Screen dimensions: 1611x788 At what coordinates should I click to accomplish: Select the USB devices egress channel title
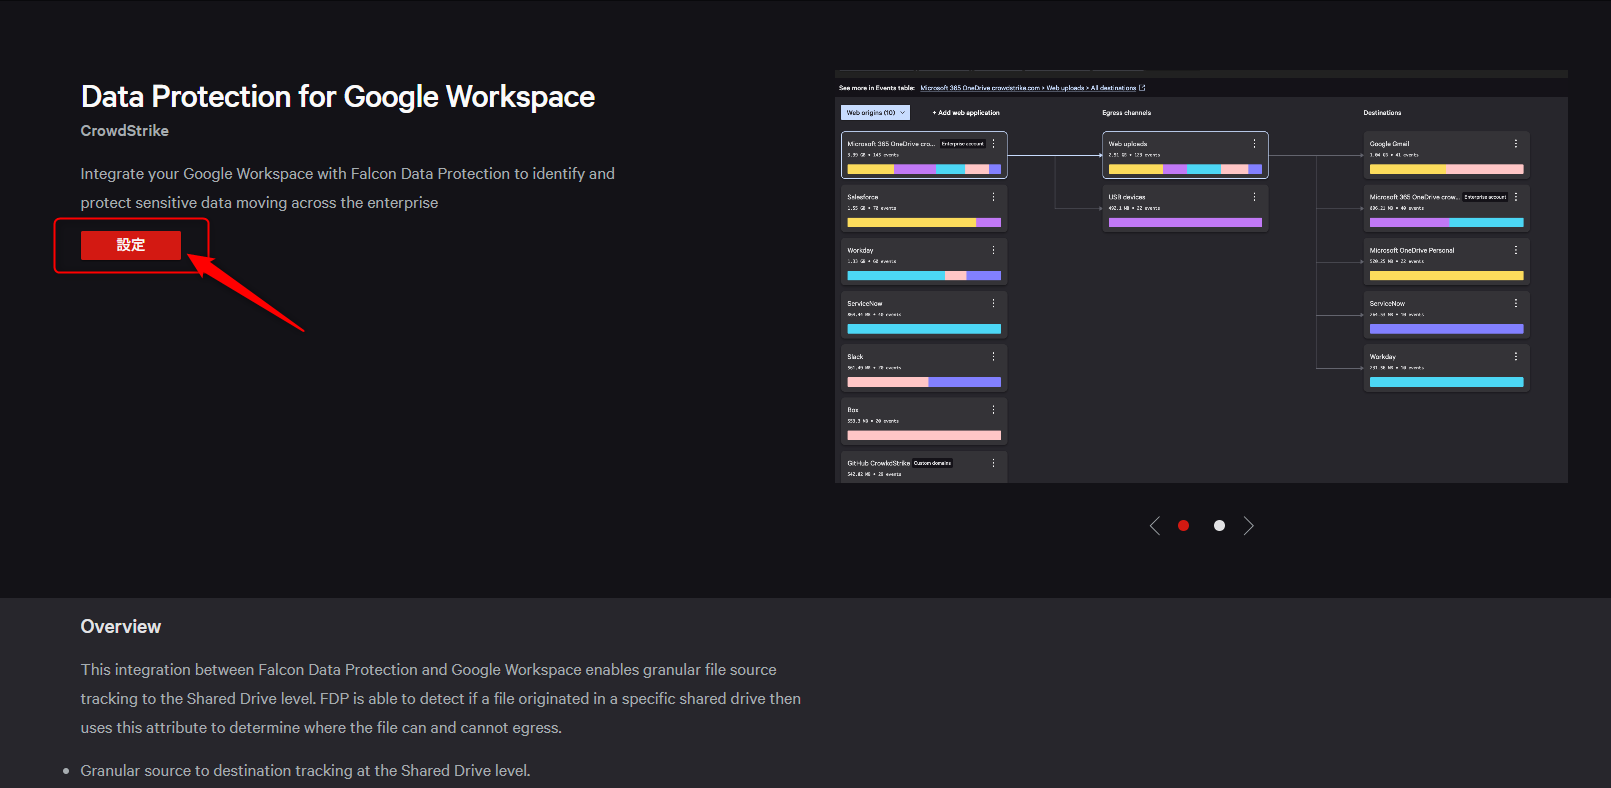coord(1127,197)
